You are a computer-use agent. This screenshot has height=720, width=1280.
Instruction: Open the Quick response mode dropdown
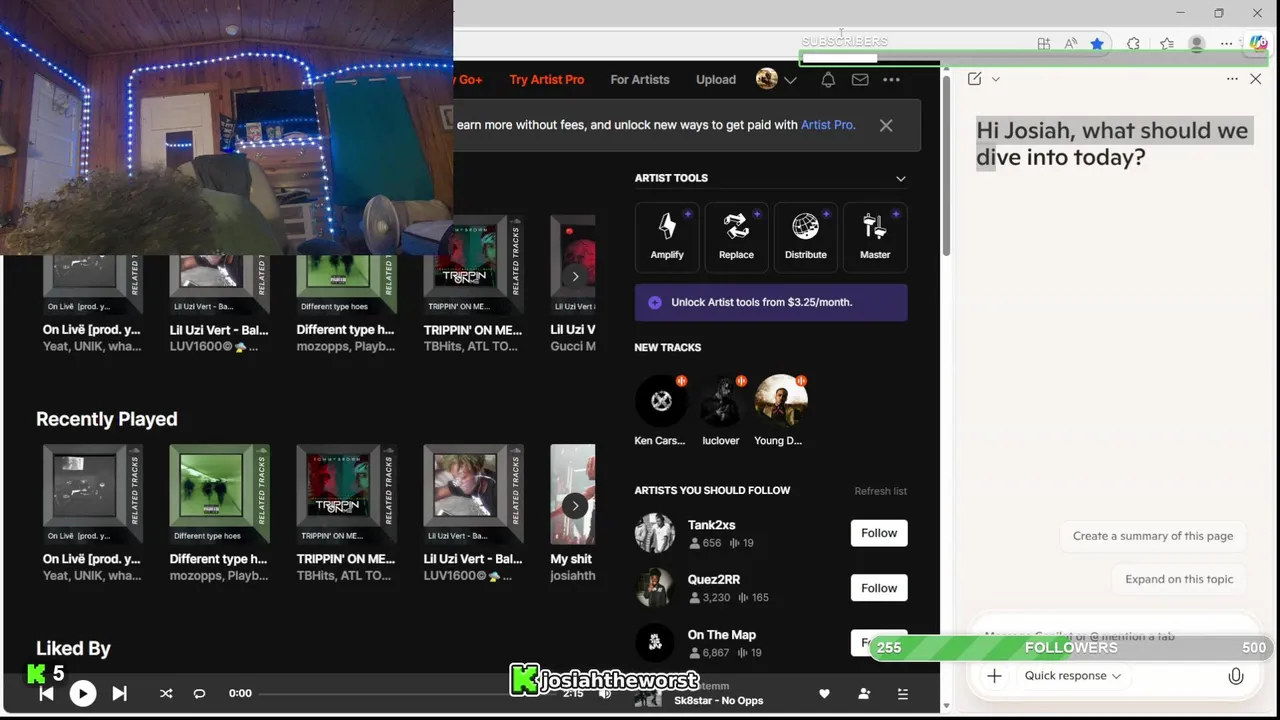point(1072,676)
